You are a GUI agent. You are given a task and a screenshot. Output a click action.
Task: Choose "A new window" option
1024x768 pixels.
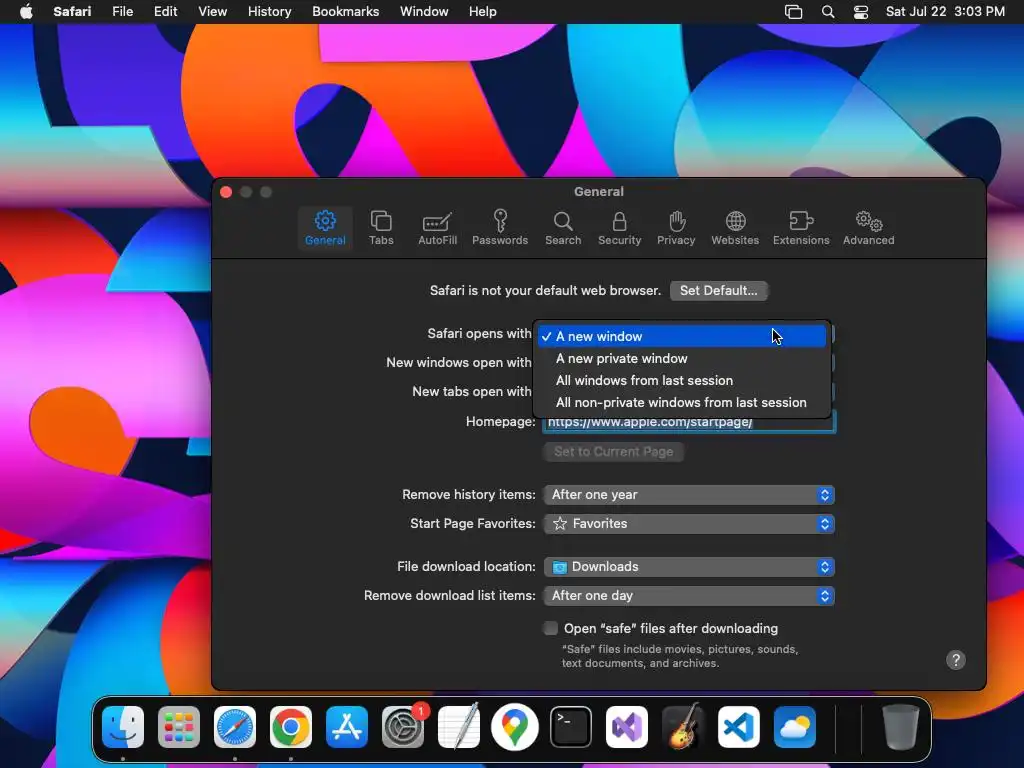[682, 336]
